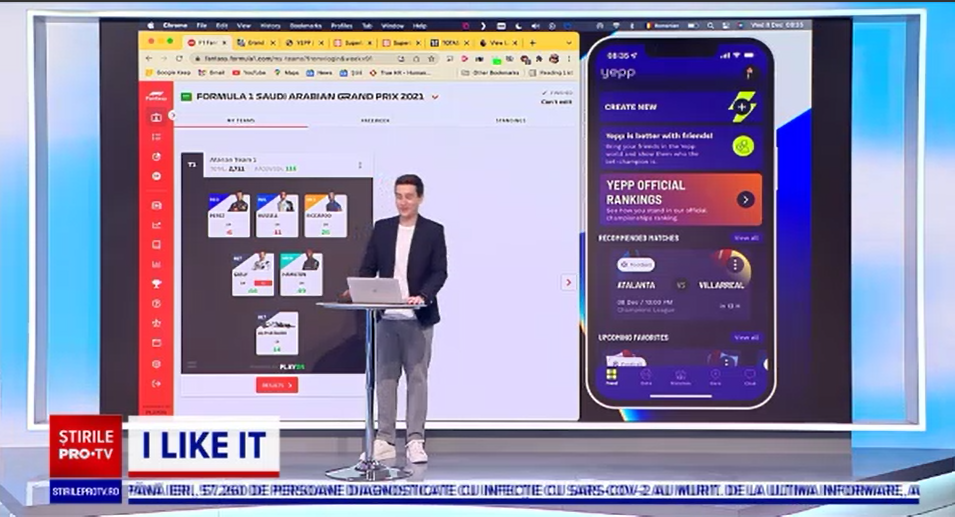Viewport: 955px width, 517px height.
Task: Open the Feed tab in Yepp
Action: pos(612,377)
